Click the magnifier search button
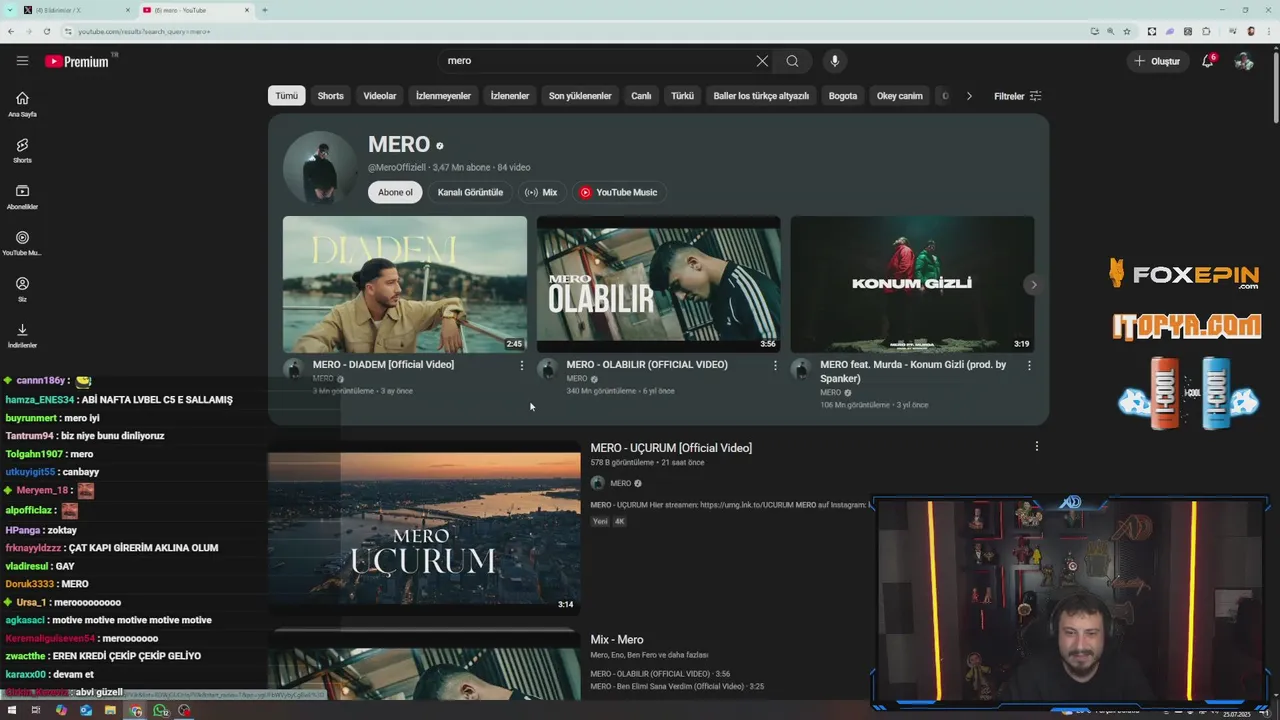 coord(792,61)
